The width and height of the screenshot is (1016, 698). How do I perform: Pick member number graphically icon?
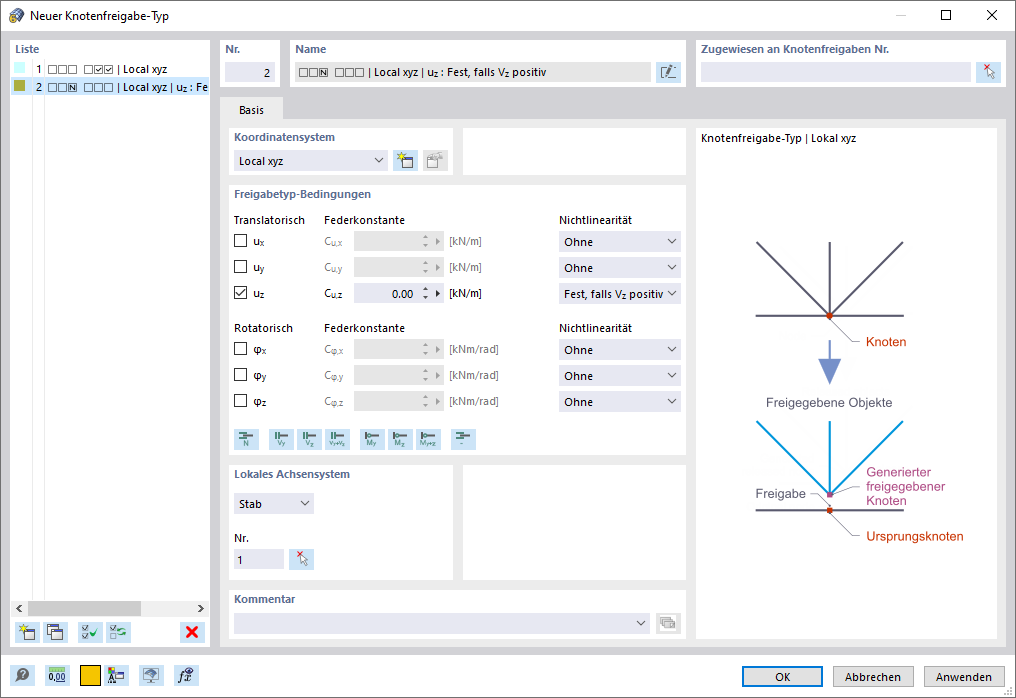pyautogui.click(x=301, y=559)
